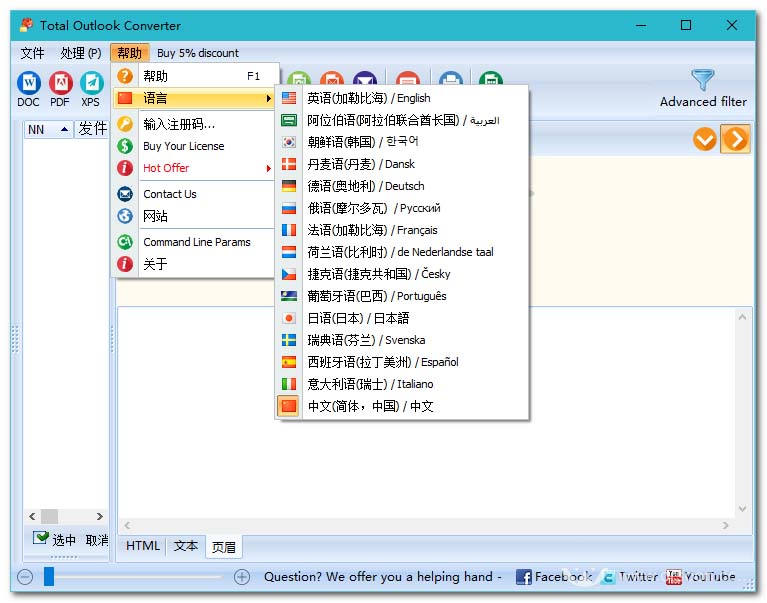
Task: Select Français language option
Action: [402, 230]
